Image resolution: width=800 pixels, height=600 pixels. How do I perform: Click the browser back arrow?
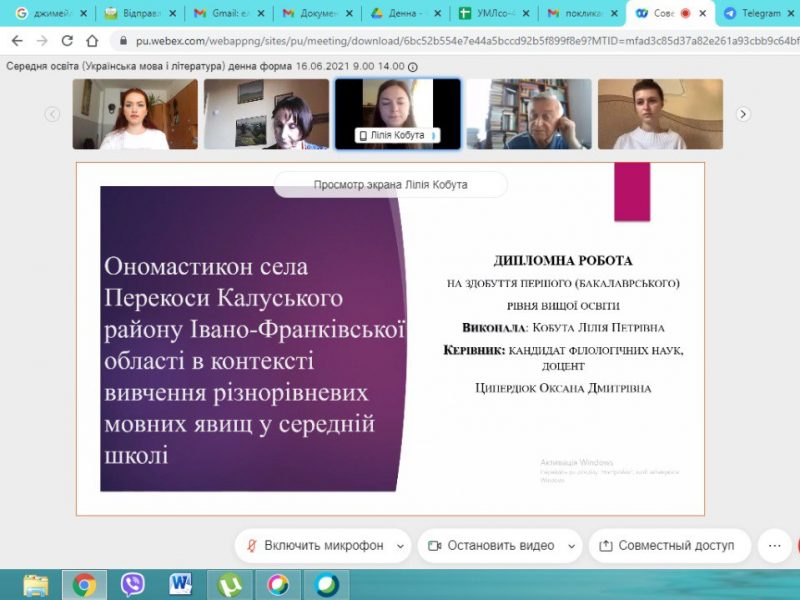coord(16,41)
